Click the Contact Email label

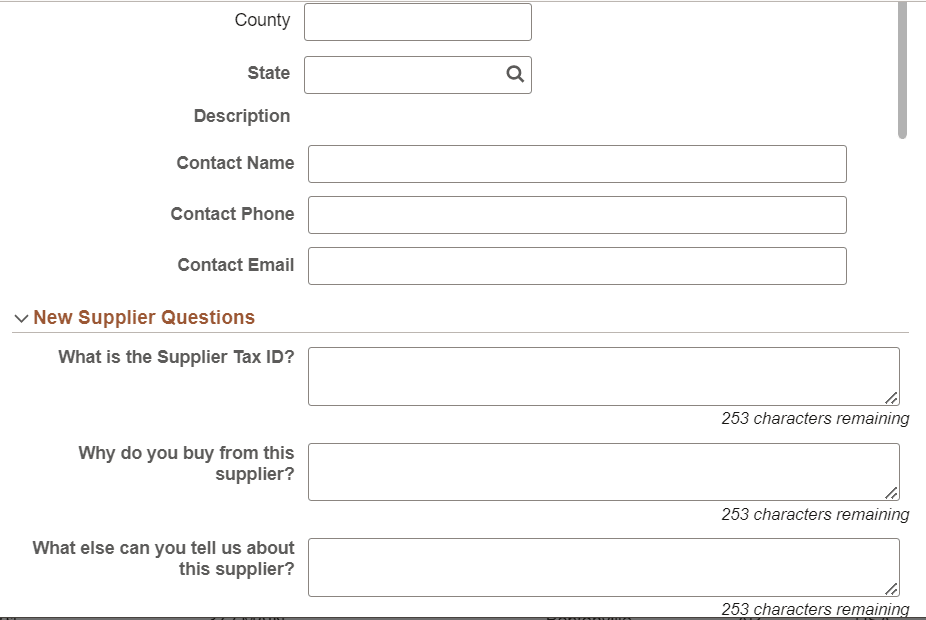tap(235, 265)
